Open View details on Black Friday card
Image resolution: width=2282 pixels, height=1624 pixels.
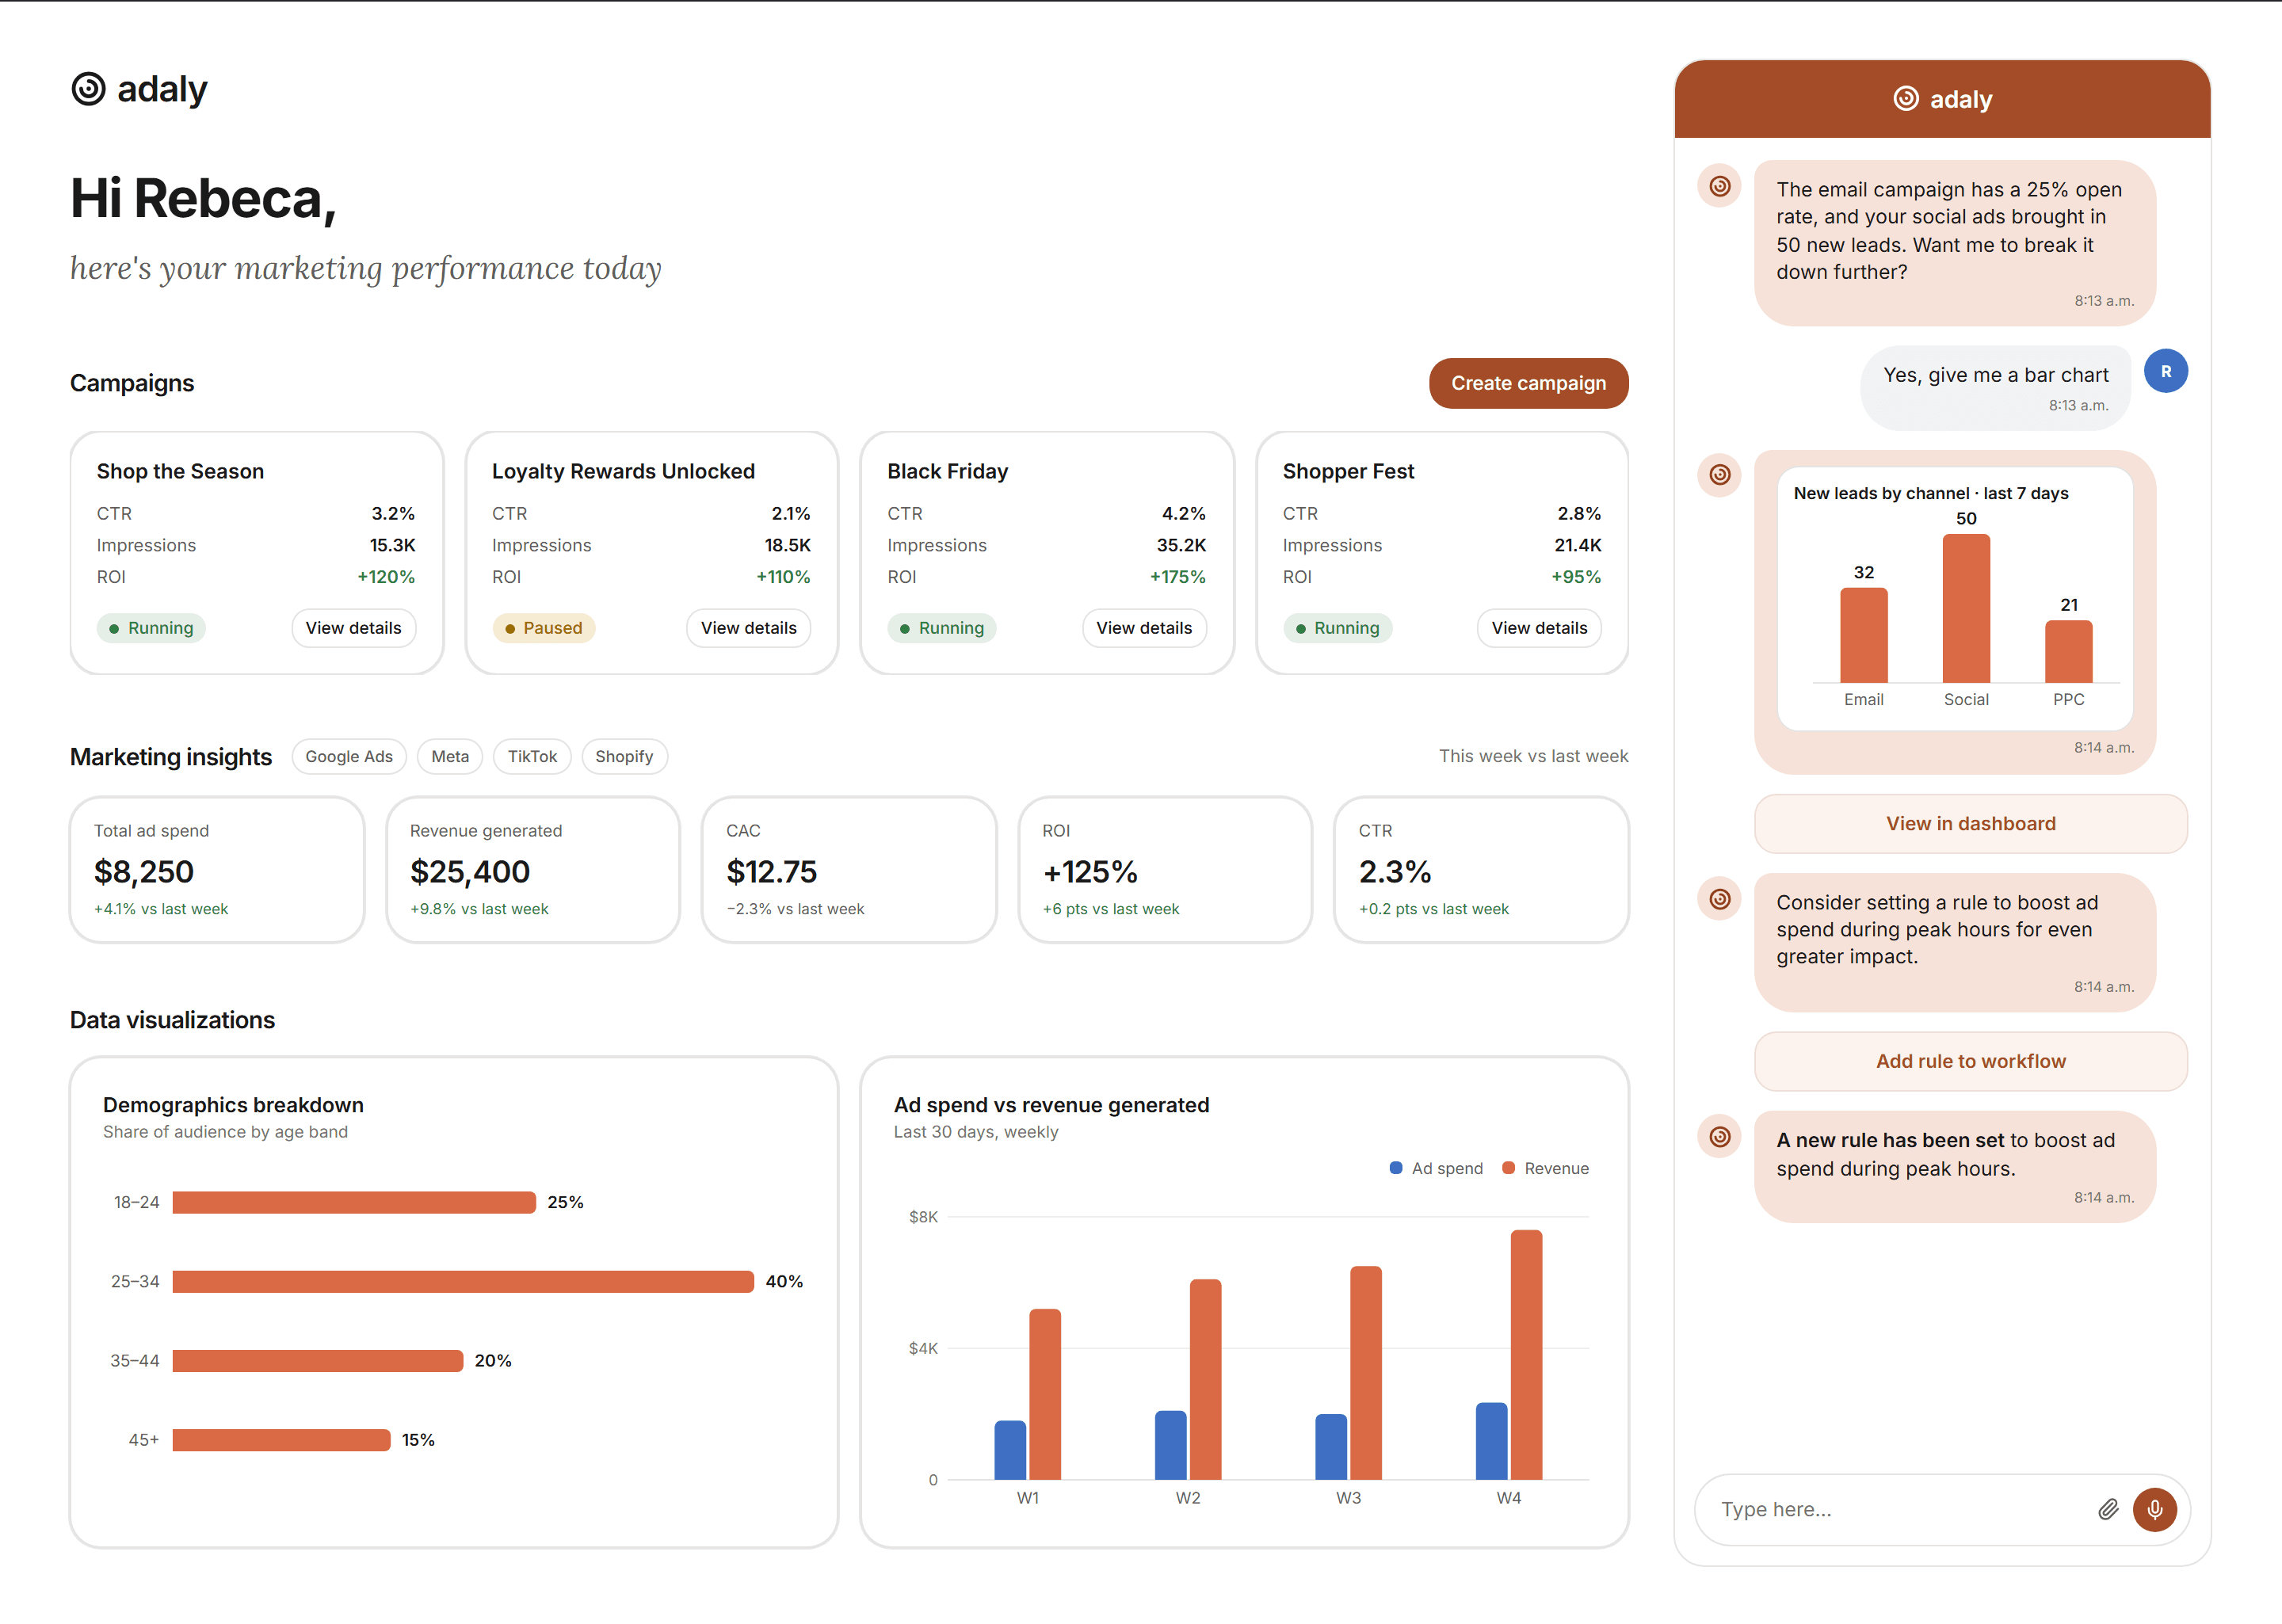tap(1144, 628)
